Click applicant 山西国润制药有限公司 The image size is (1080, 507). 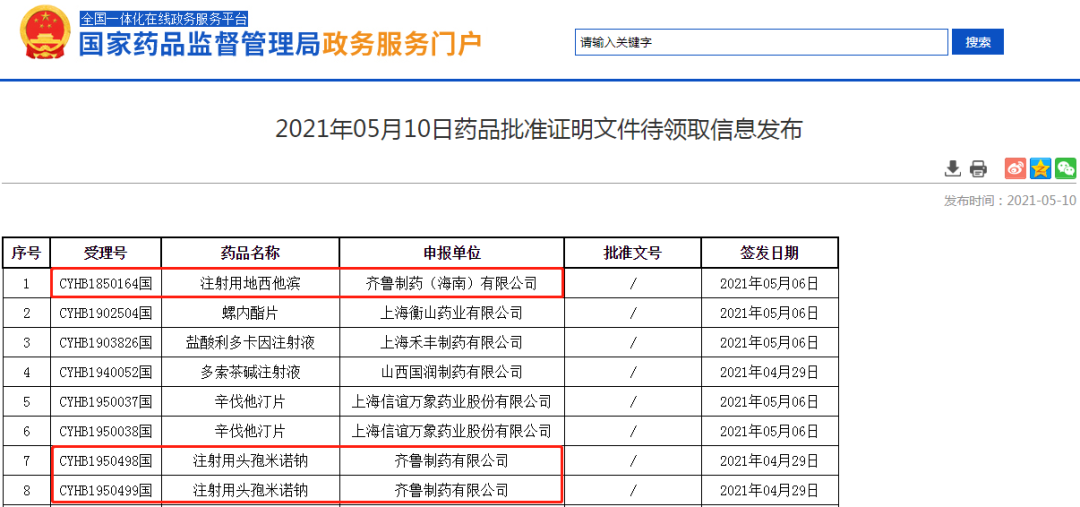click(451, 373)
